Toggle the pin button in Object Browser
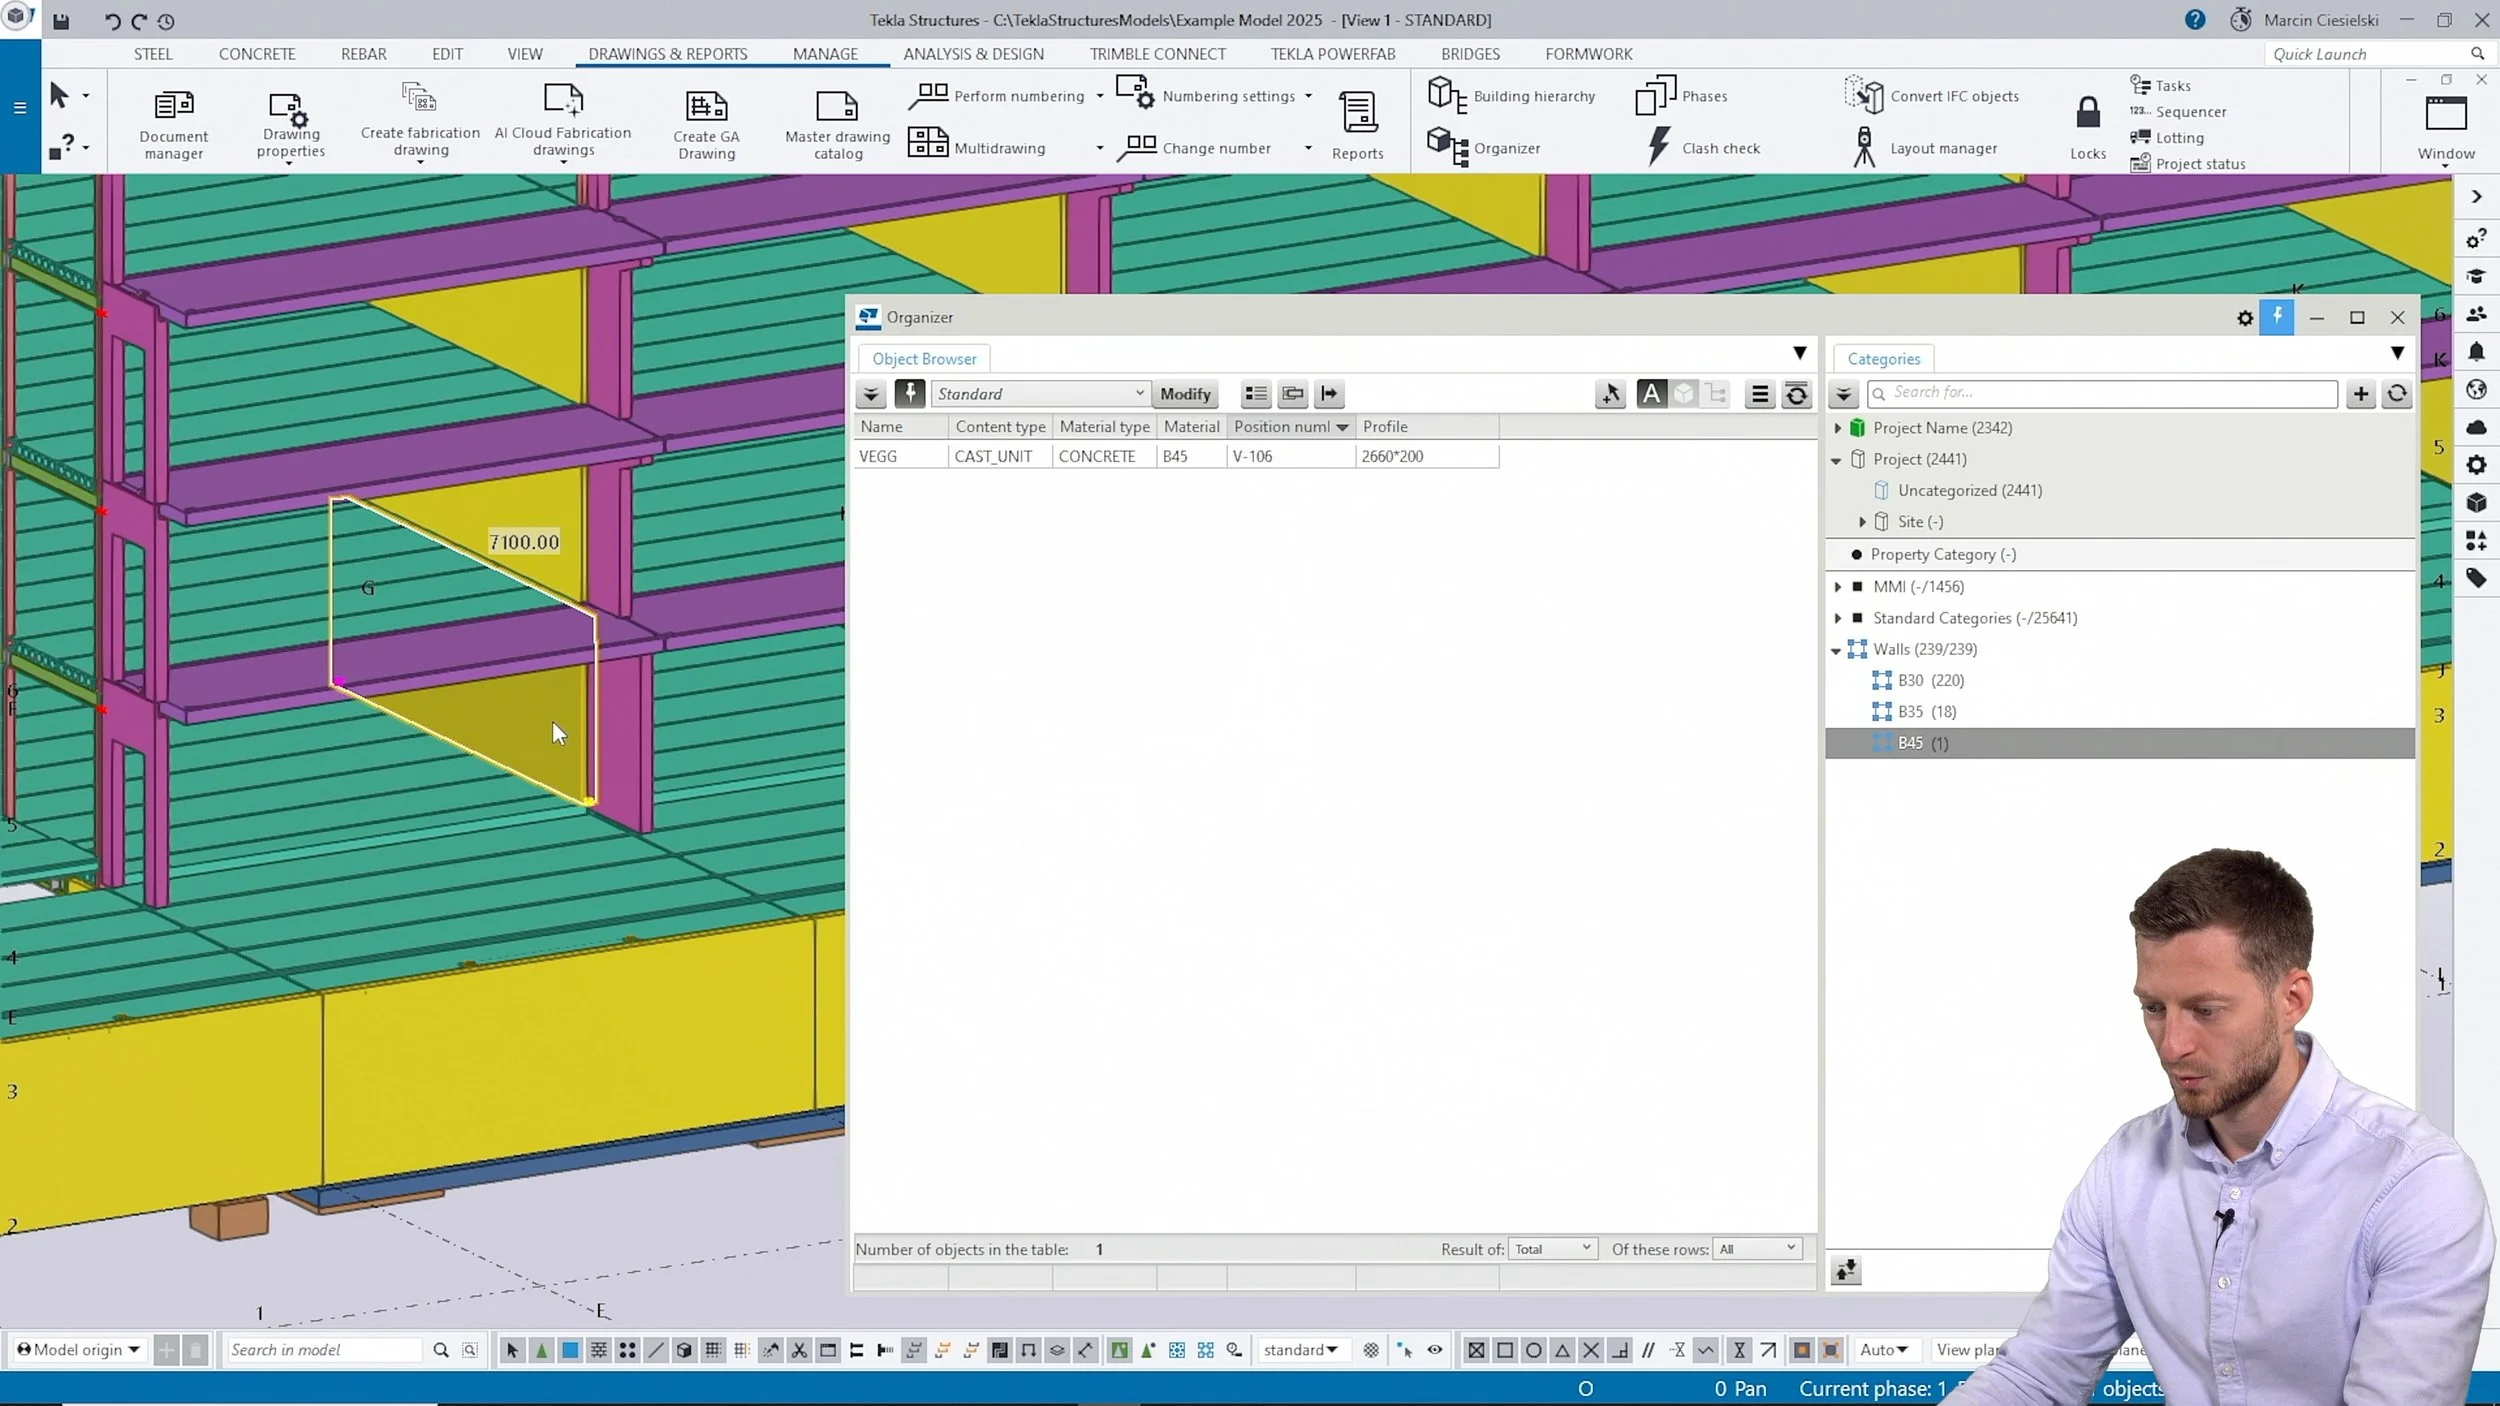Screen dimensions: 2500x1406 [x=909, y=393]
